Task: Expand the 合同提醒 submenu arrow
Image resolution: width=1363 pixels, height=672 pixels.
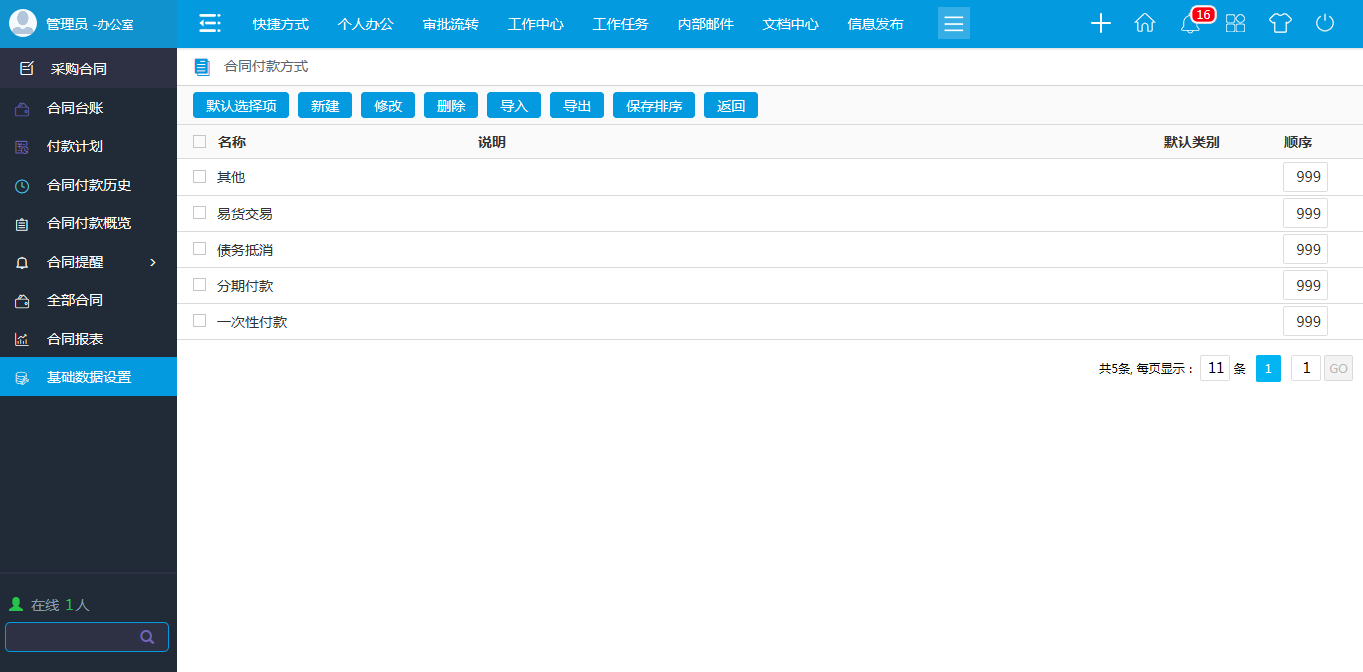Action: coord(153,262)
